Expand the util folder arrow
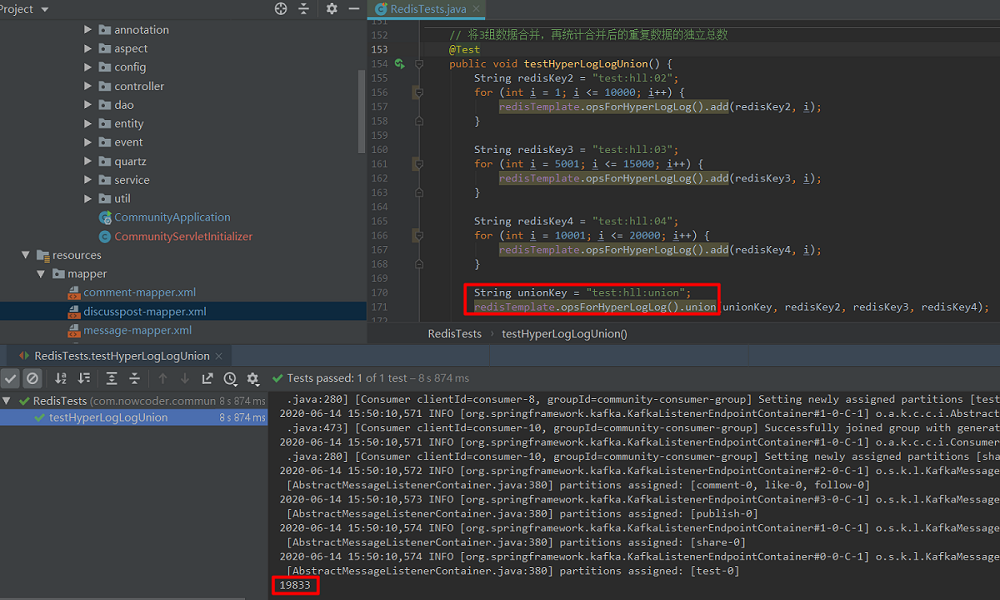 click(x=88, y=198)
